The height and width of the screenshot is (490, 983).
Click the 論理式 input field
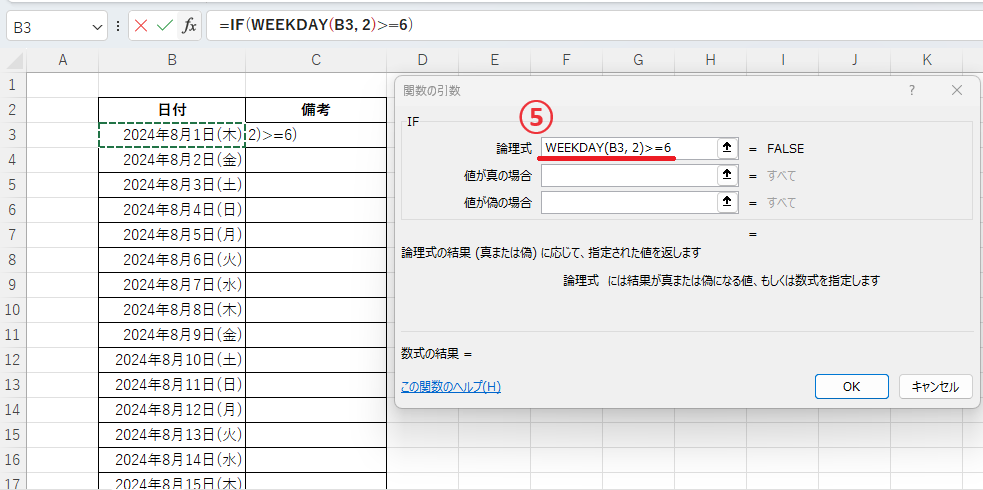point(629,149)
